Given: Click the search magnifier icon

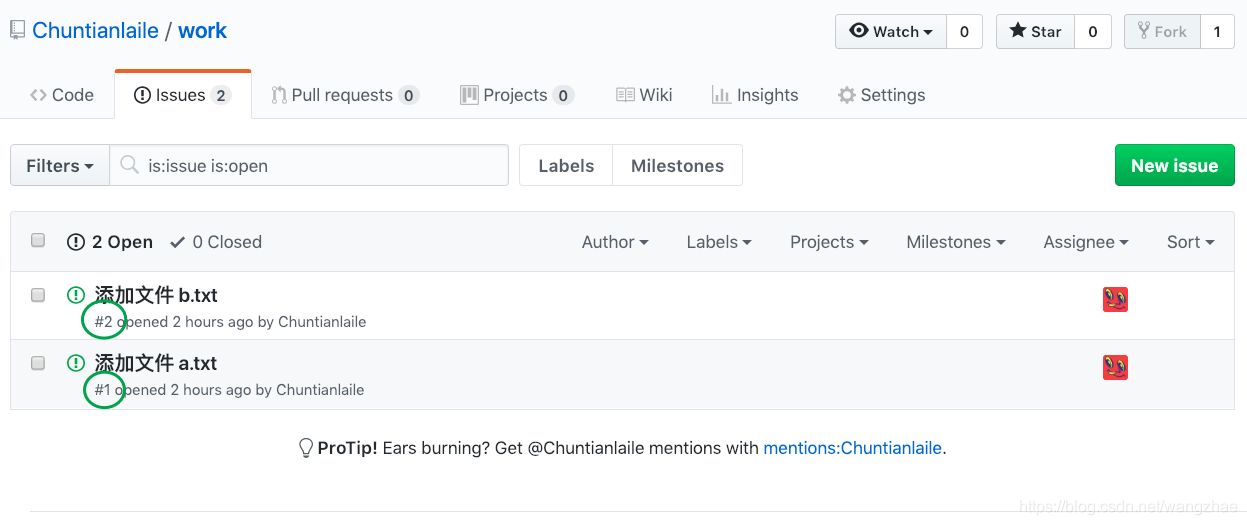Looking at the screenshot, I should click(129, 165).
